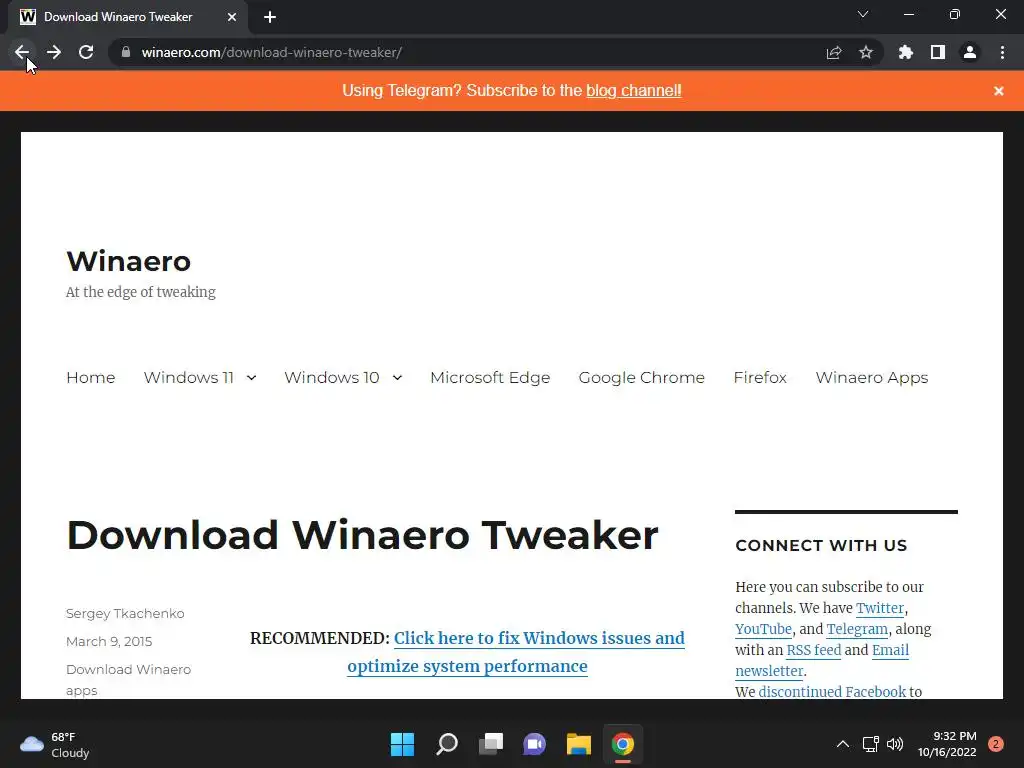
Task: Click the winaero.com address bar URL
Action: 272,52
